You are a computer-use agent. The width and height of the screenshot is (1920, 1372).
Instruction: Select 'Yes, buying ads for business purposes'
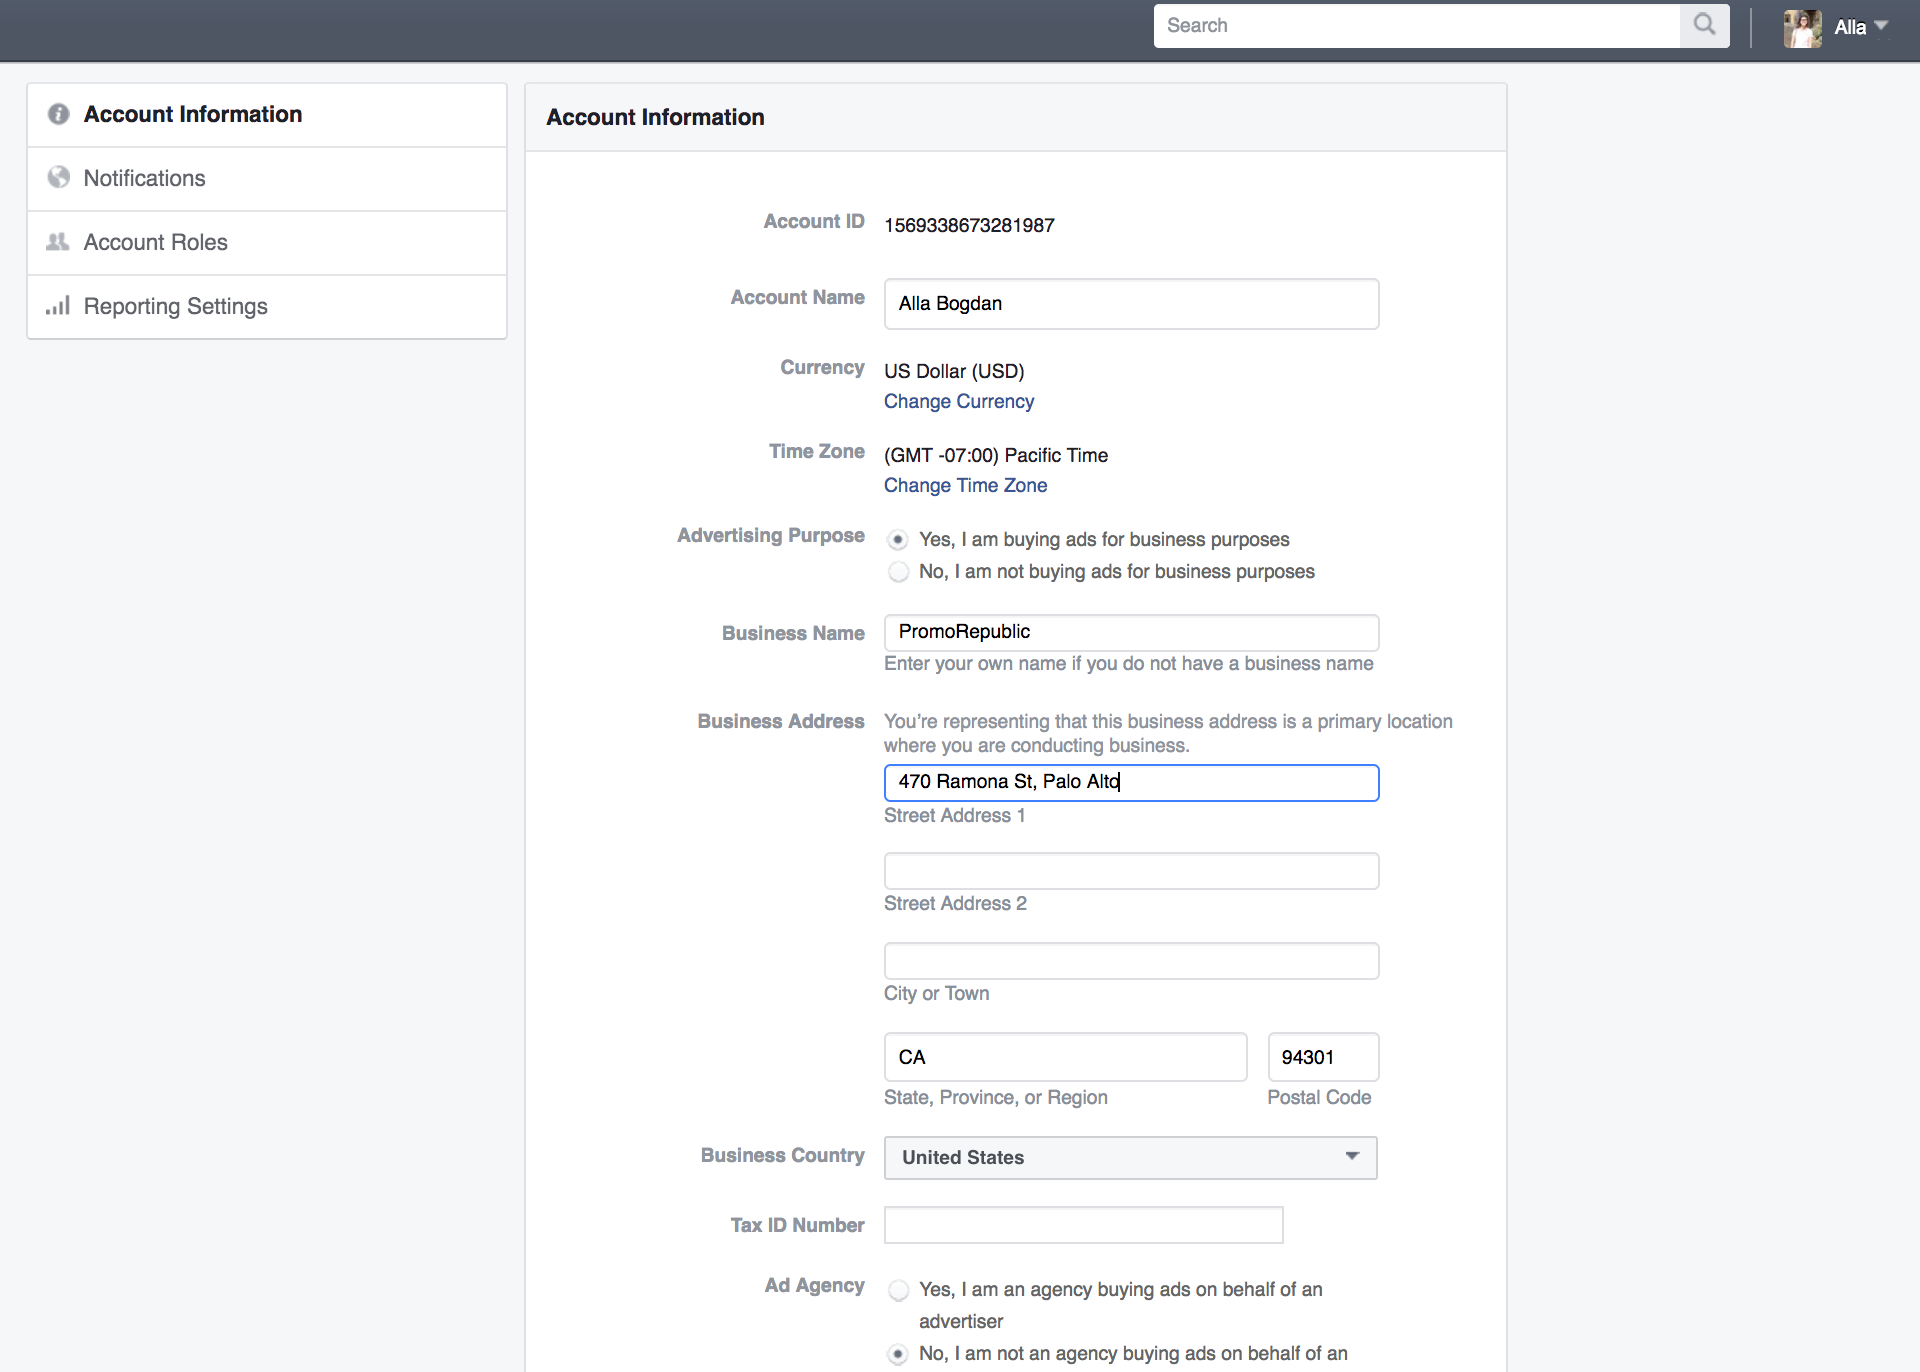[x=898, y=540]
